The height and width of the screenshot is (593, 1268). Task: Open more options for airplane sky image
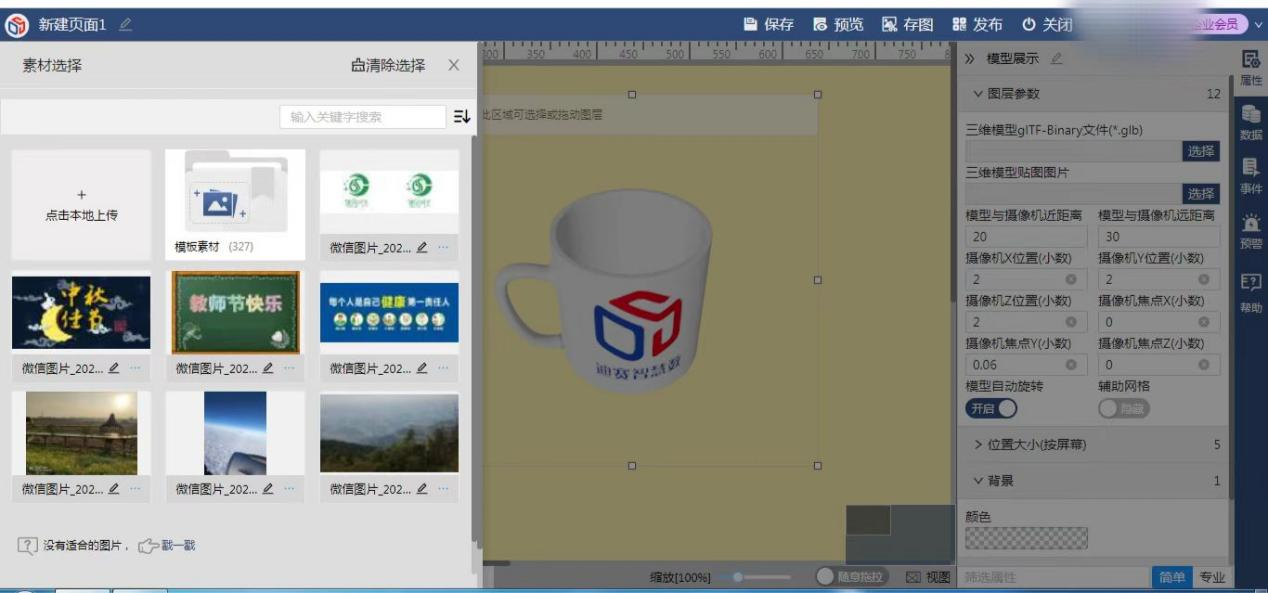click(289, 489)
